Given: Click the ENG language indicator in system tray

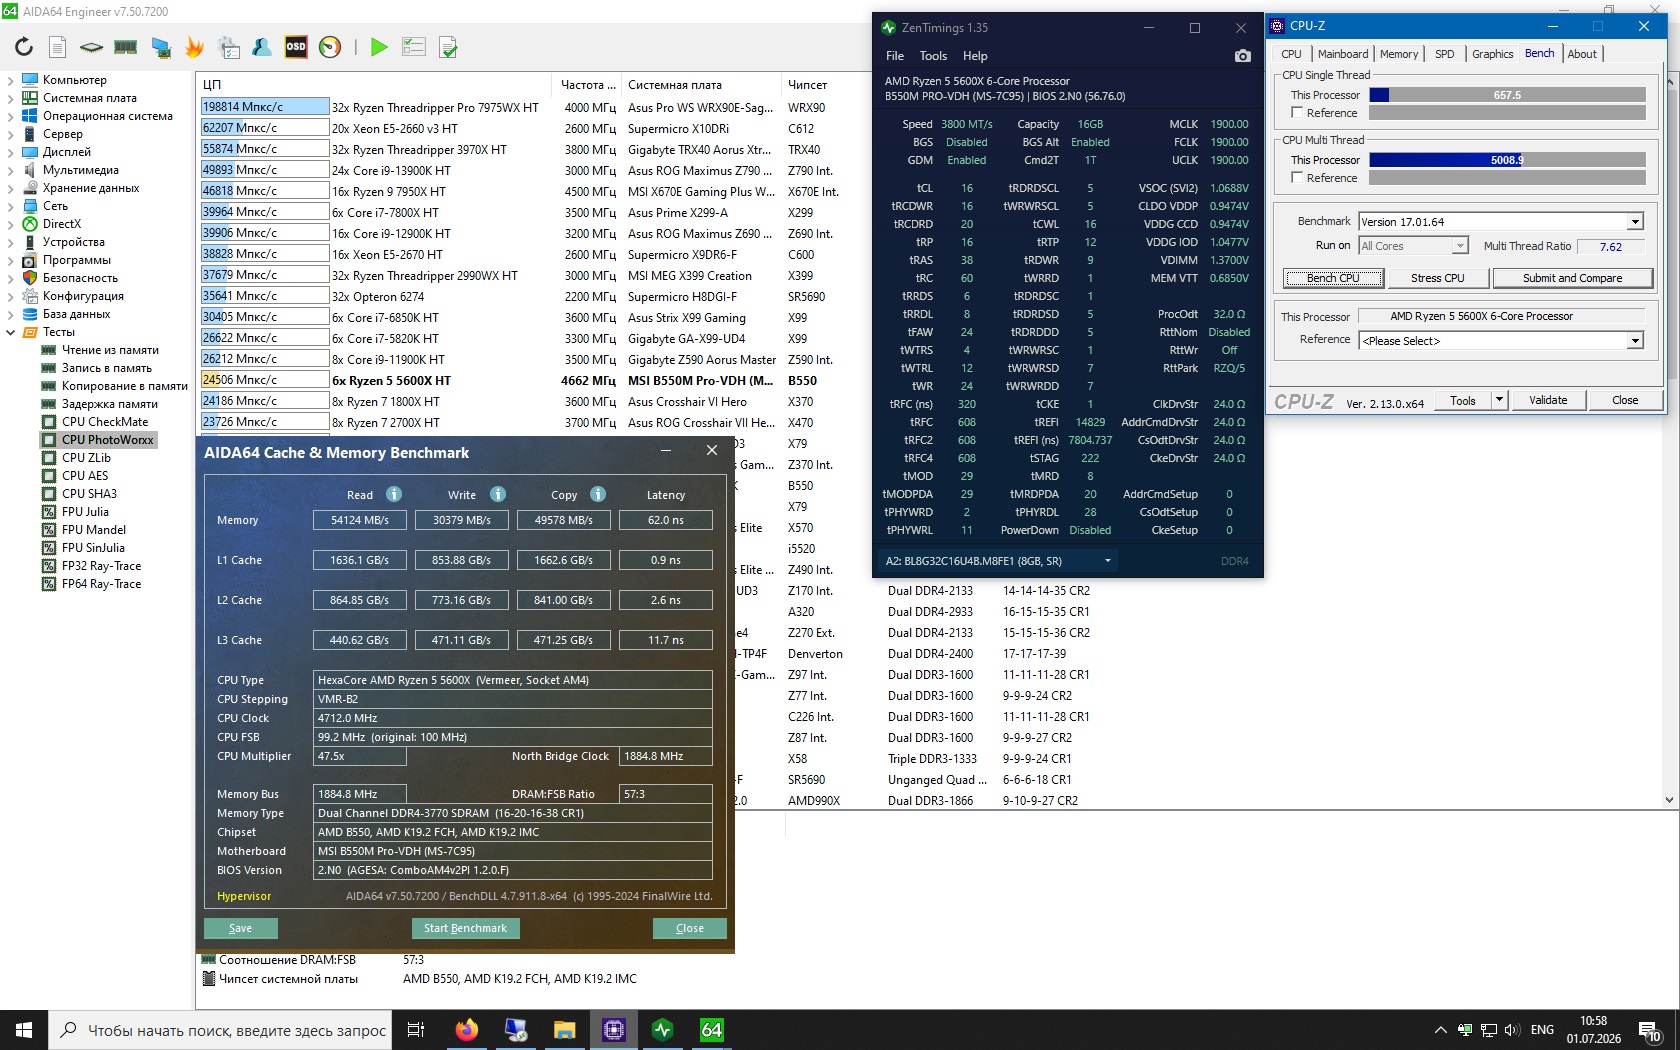Looking at the screenshot, I should [1542, 1030].
